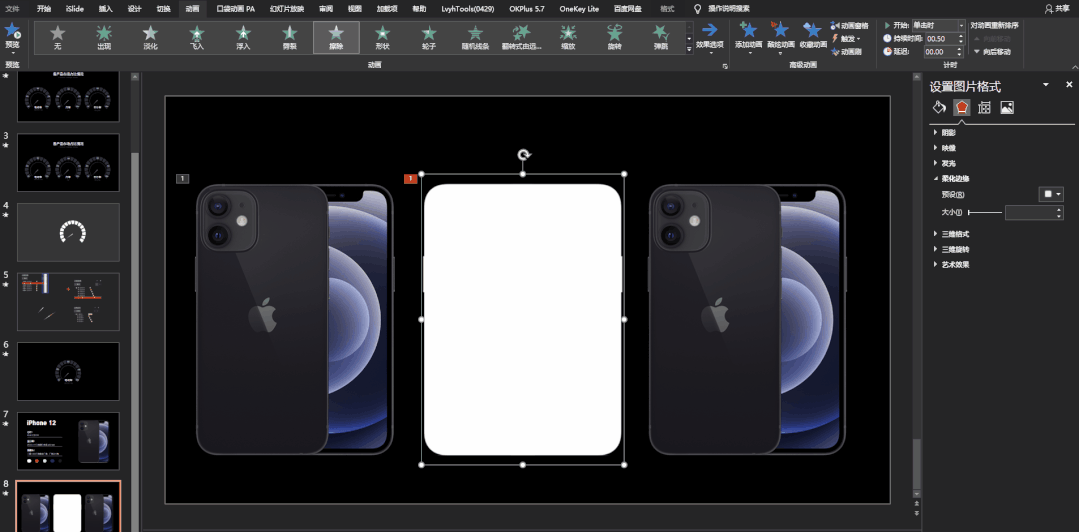This screenshot has height=532, width=1079.
Task: Adjust the 大小 soft edge size slider
Action: click(x=984, y=213)
